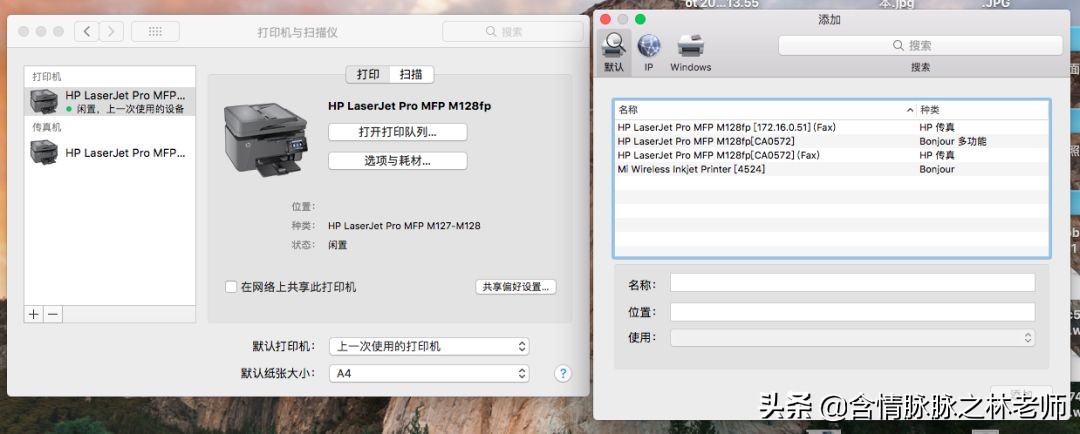This screenshot has height=434, width=1080.
Task: Select HP LaserJet M128fp [172.16.0.51] (Fax) row
Action: (x=831, y=127)
